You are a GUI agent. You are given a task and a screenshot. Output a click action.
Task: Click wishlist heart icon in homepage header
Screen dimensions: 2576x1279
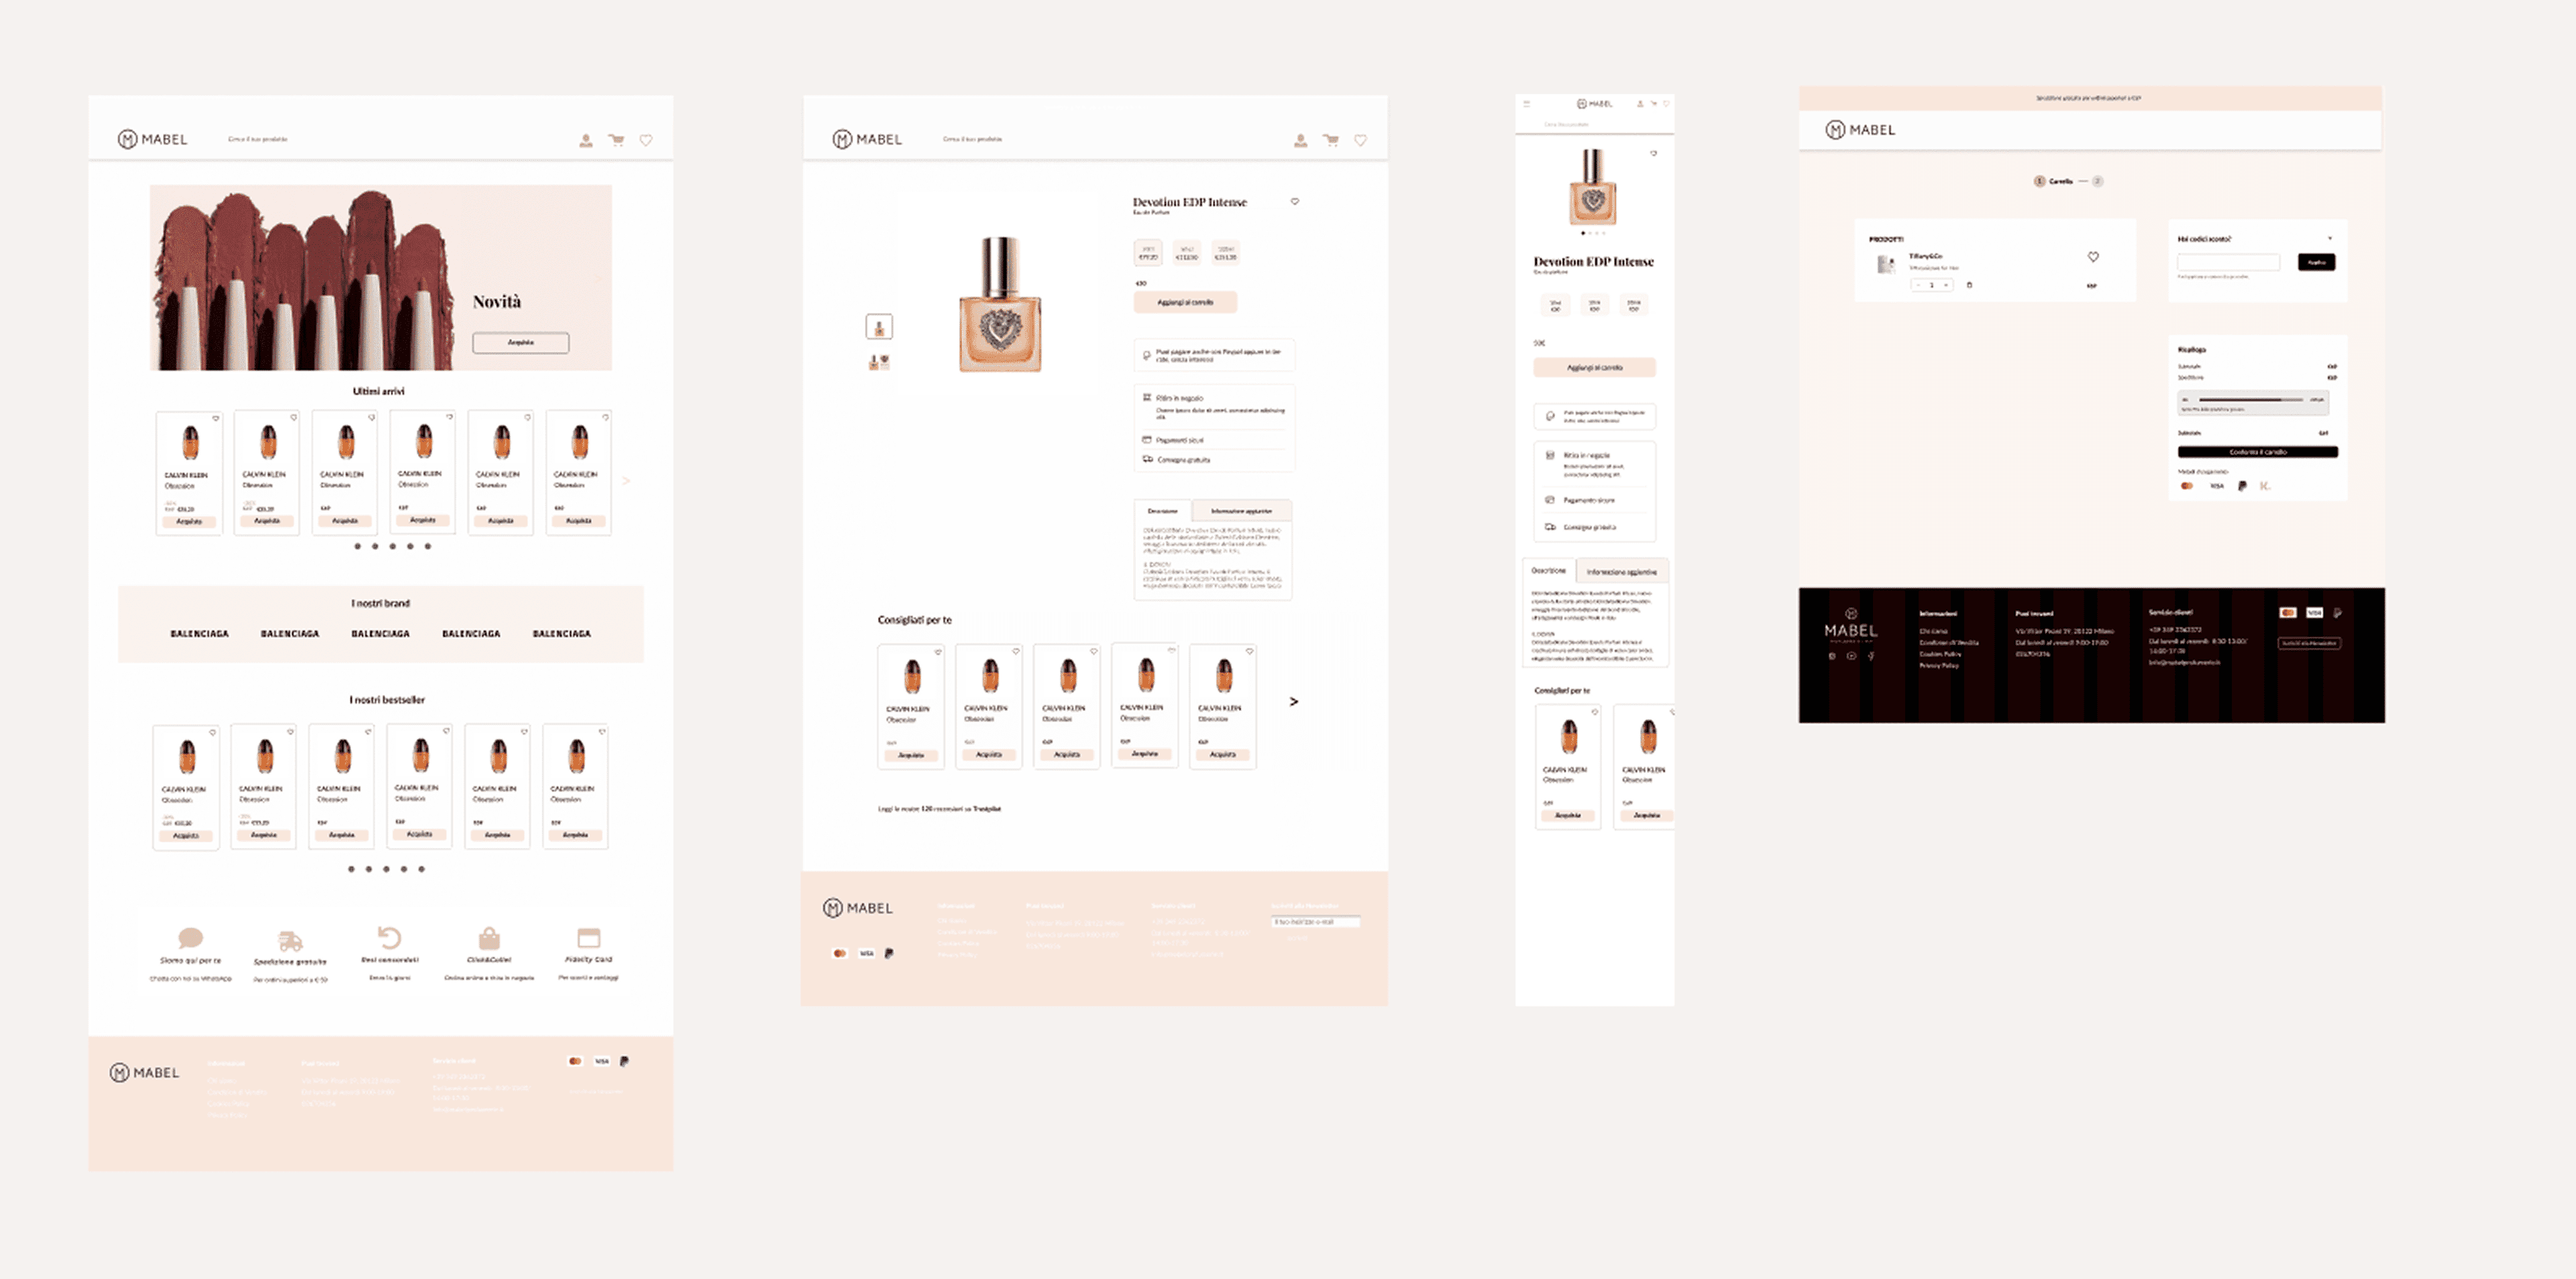coord(646,140)
